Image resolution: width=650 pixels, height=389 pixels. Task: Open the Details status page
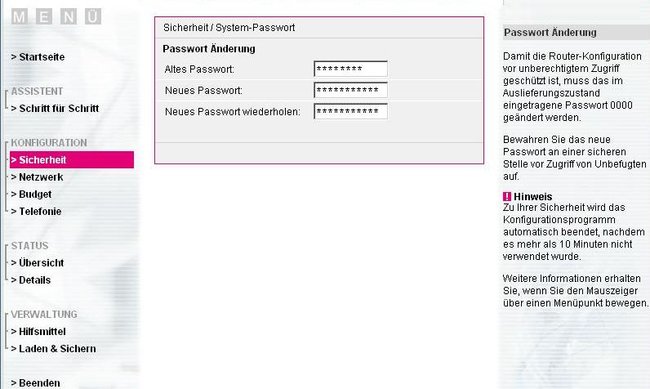pos(31,280)
